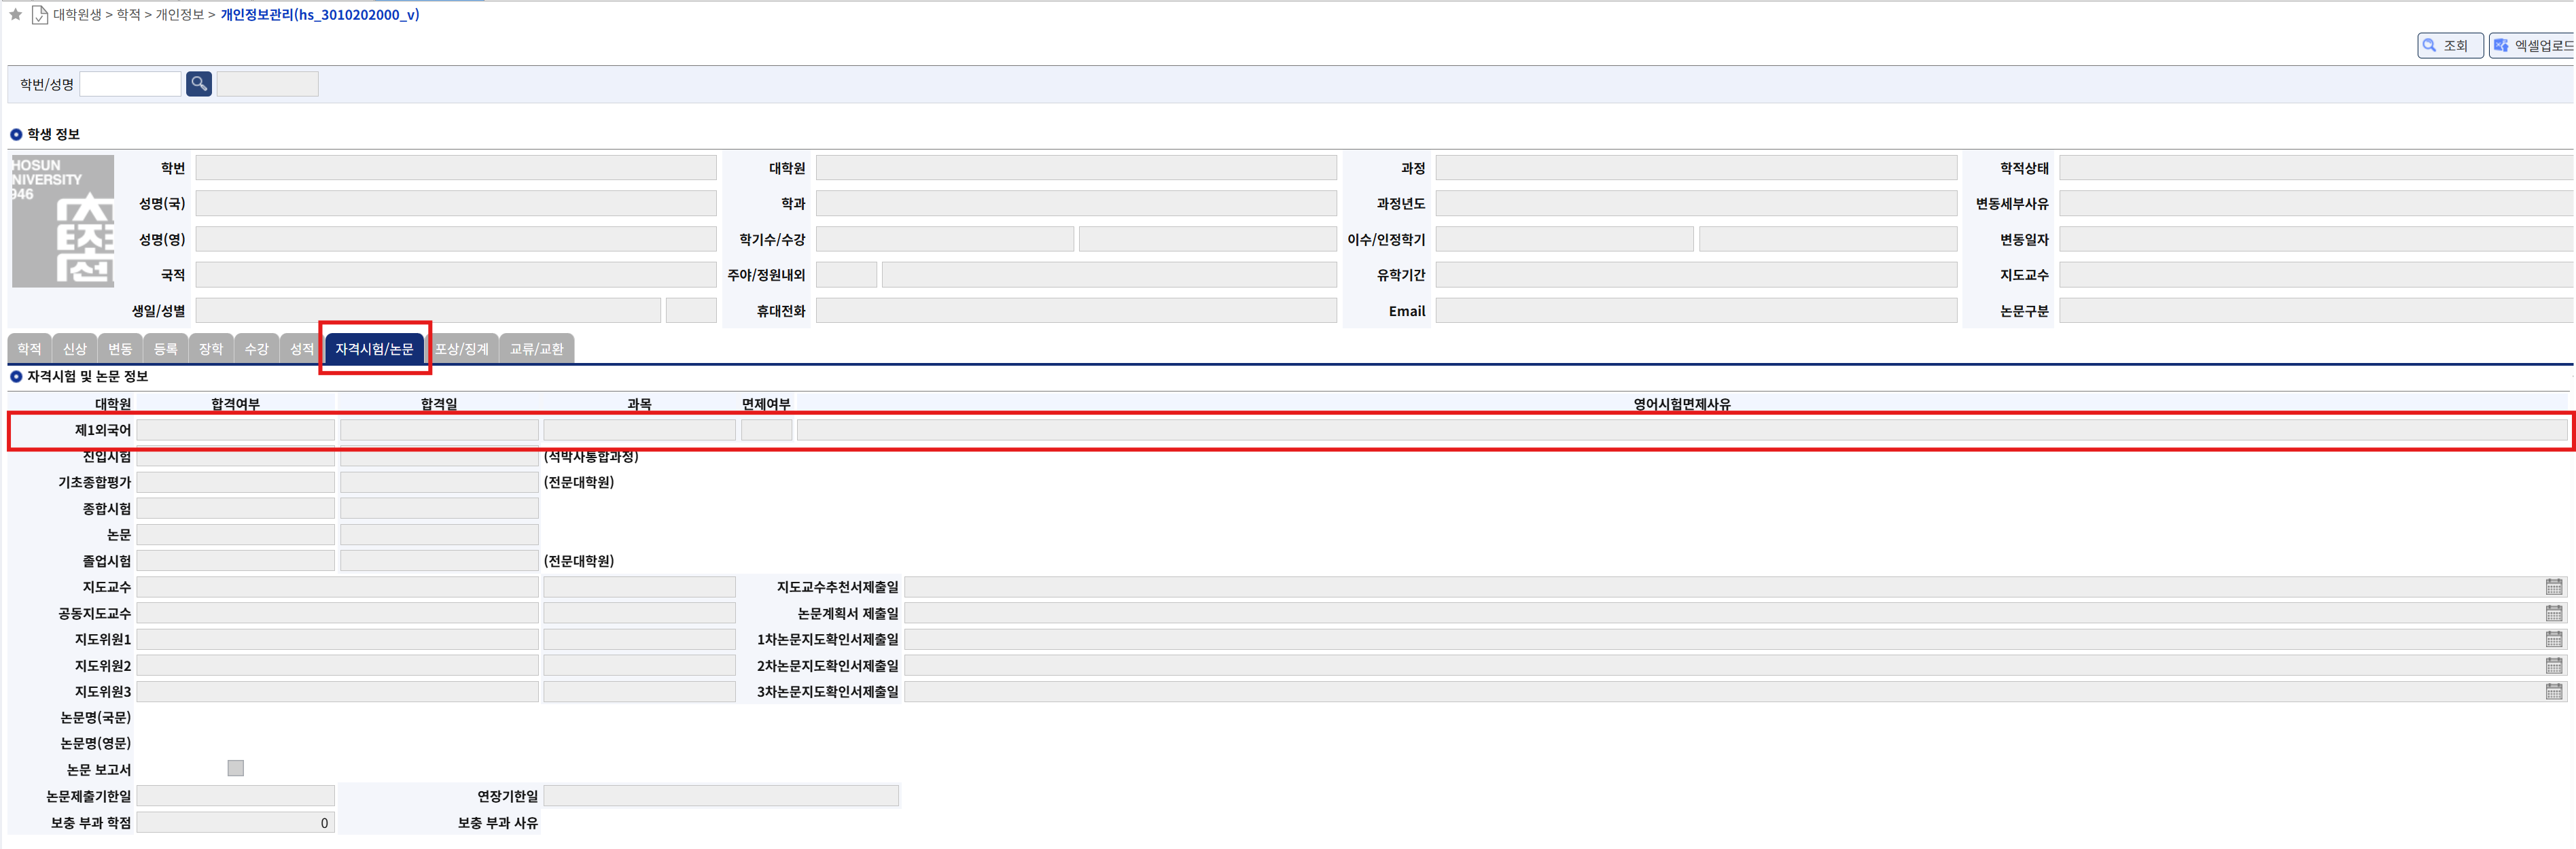Open the 포상/징계 tab
This screenshot has width=2576, height=849.
pyautogui.click(x=462, y=349)
